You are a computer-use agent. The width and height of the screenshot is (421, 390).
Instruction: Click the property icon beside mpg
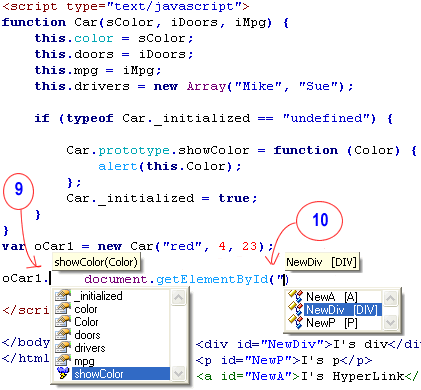(63, 361)
